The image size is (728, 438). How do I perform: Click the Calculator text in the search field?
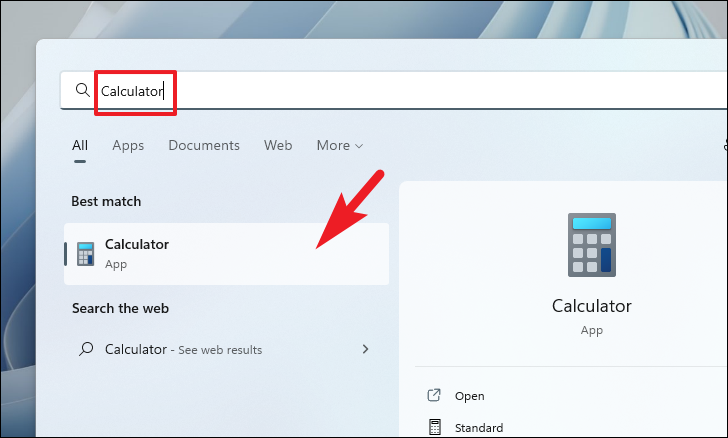pos(131,92)
